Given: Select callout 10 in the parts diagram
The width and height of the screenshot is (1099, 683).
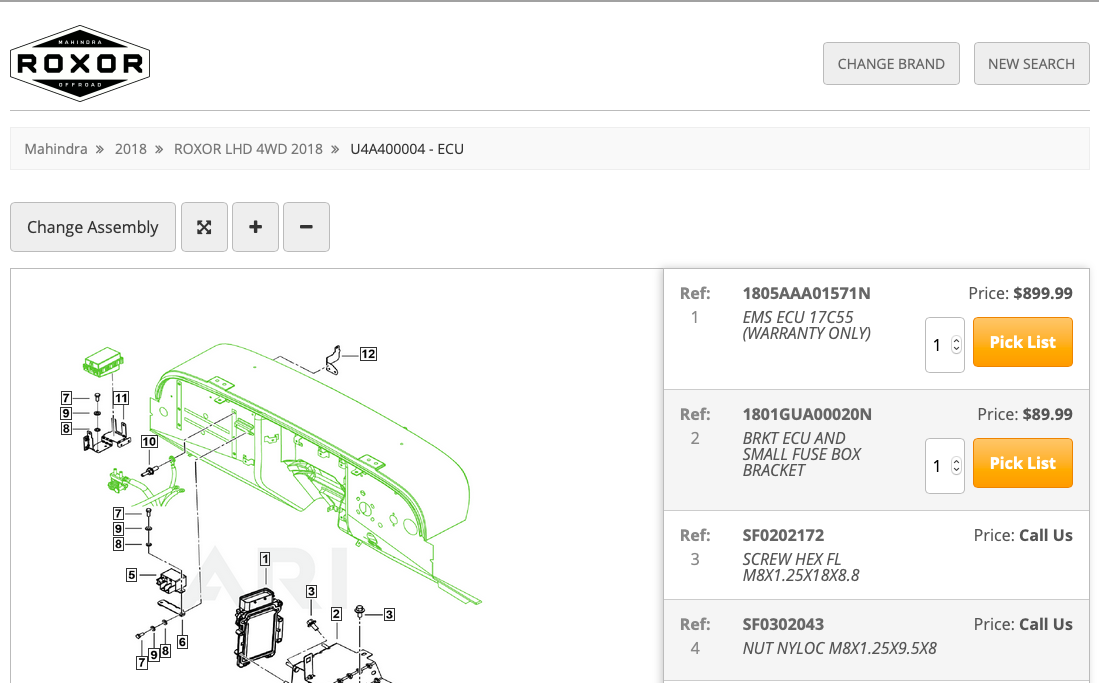Looking at the screenshot, I should 149,441.
